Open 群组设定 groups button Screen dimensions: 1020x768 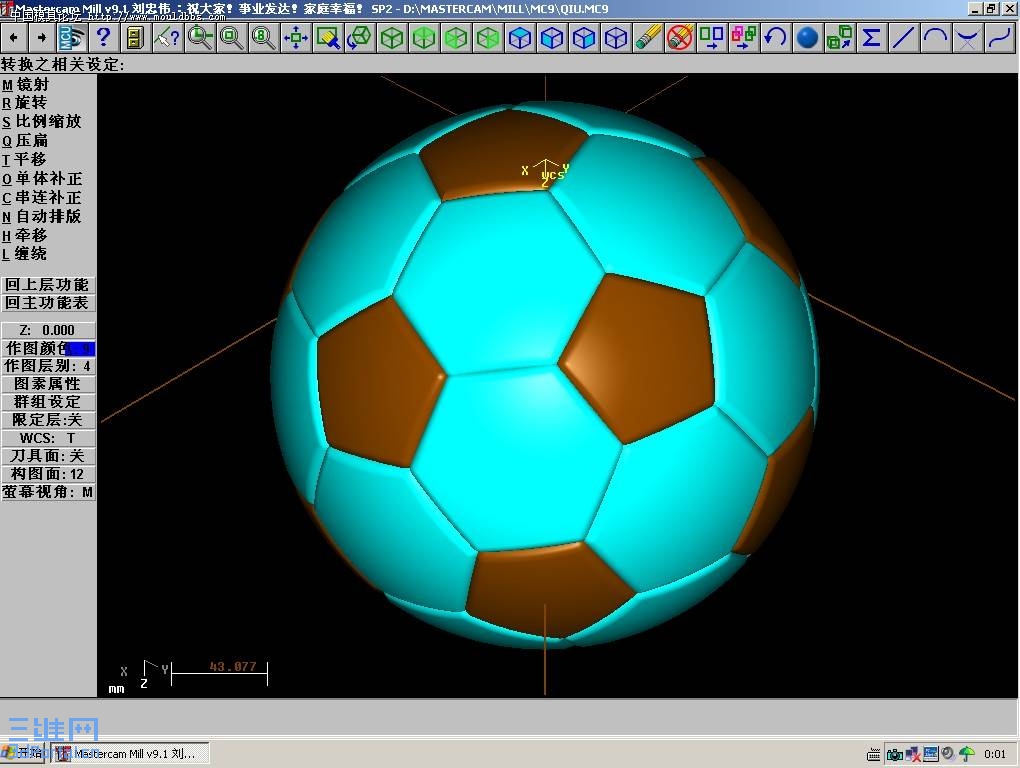pos(48,403)
